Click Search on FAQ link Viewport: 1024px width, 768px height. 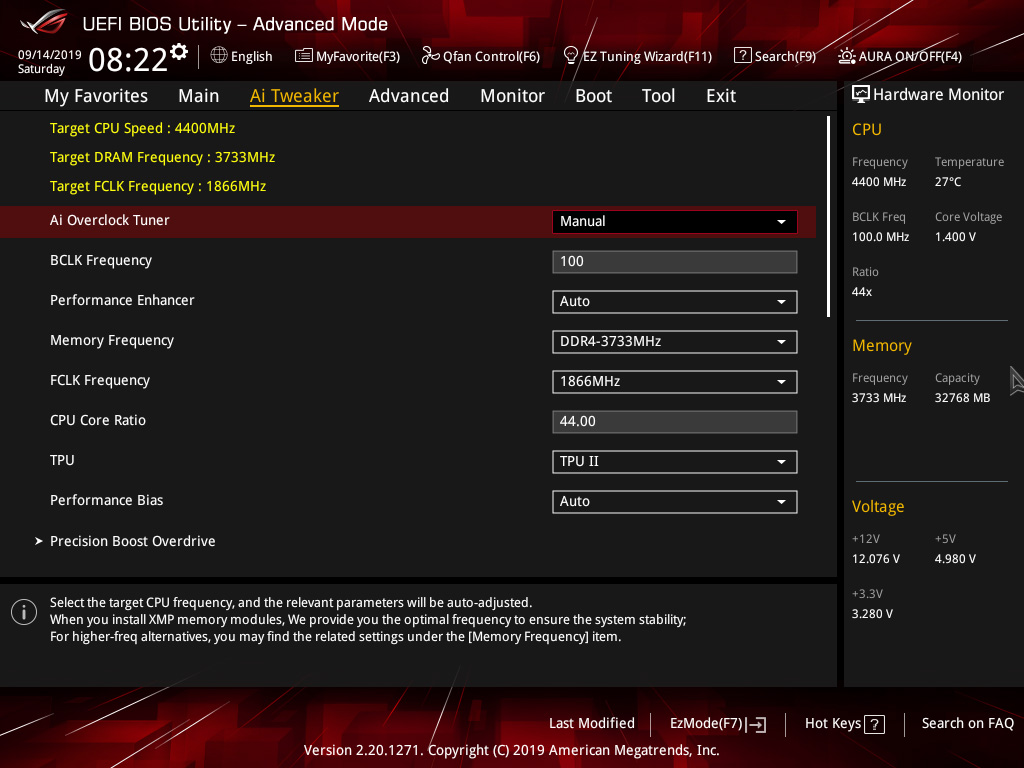(967, 723)
